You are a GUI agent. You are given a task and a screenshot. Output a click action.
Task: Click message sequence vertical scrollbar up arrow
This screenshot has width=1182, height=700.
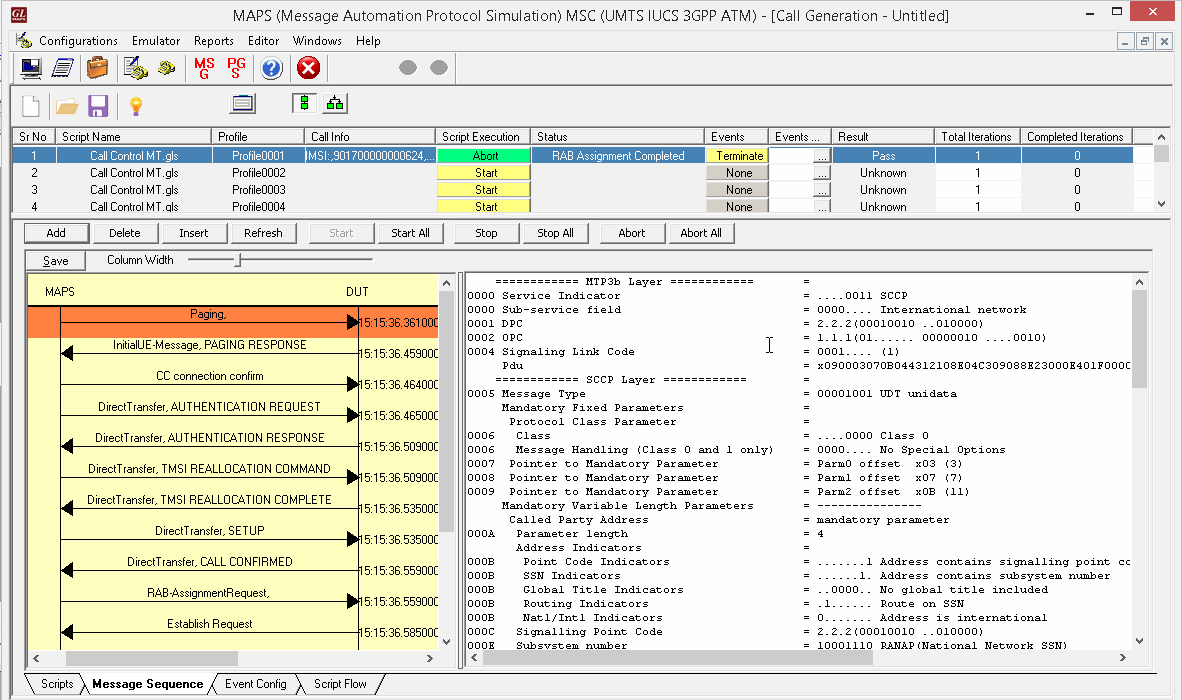point(446,283)
